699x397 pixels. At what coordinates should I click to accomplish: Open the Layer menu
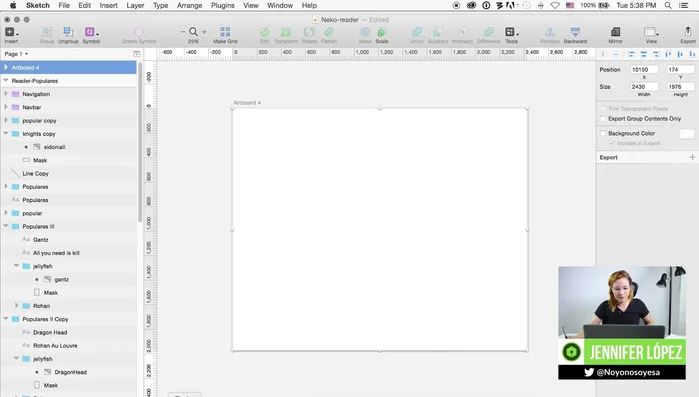pos(135,5)
